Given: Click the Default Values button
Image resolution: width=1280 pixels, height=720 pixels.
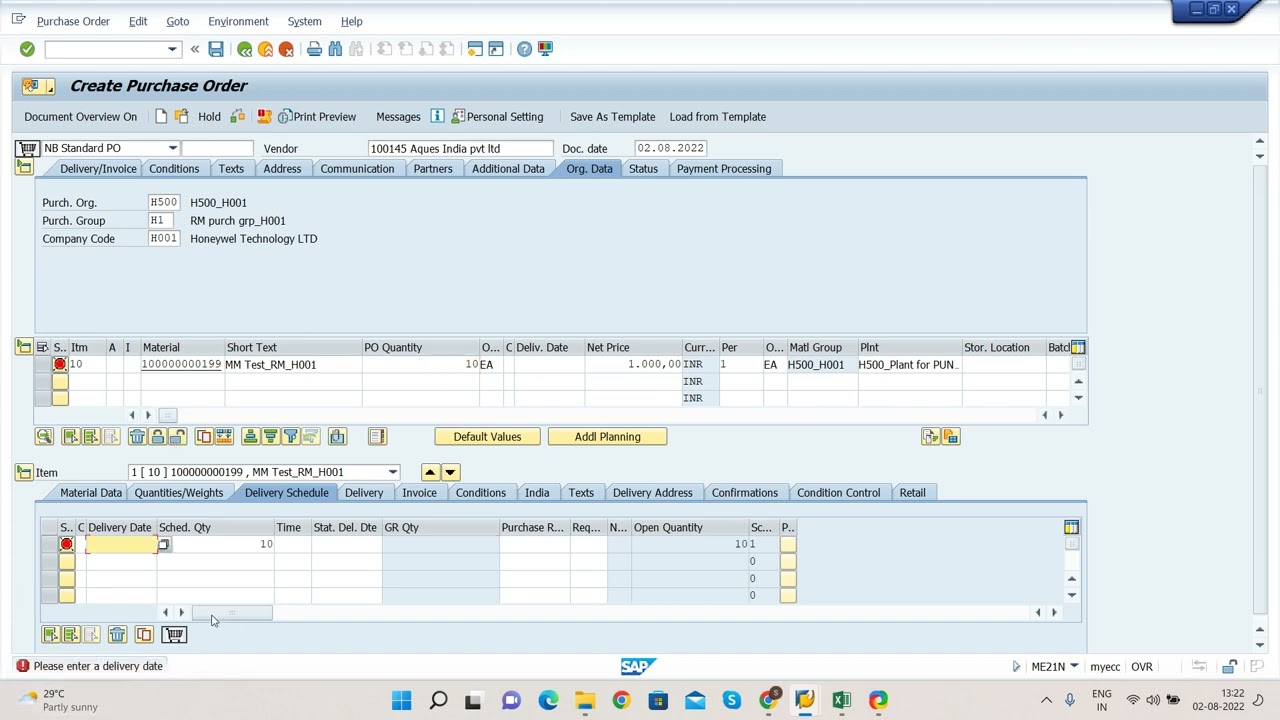Looking at the screenshot, I should point(487,437).
